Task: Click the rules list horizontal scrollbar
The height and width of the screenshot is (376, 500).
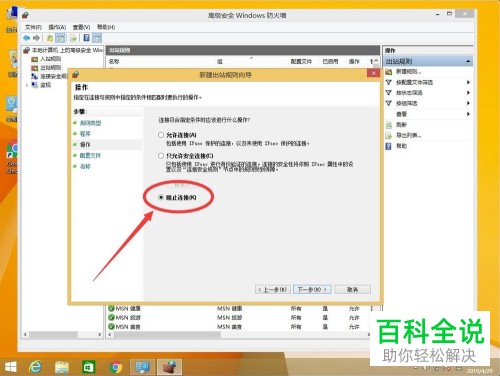Action: (x=167, y=334)
